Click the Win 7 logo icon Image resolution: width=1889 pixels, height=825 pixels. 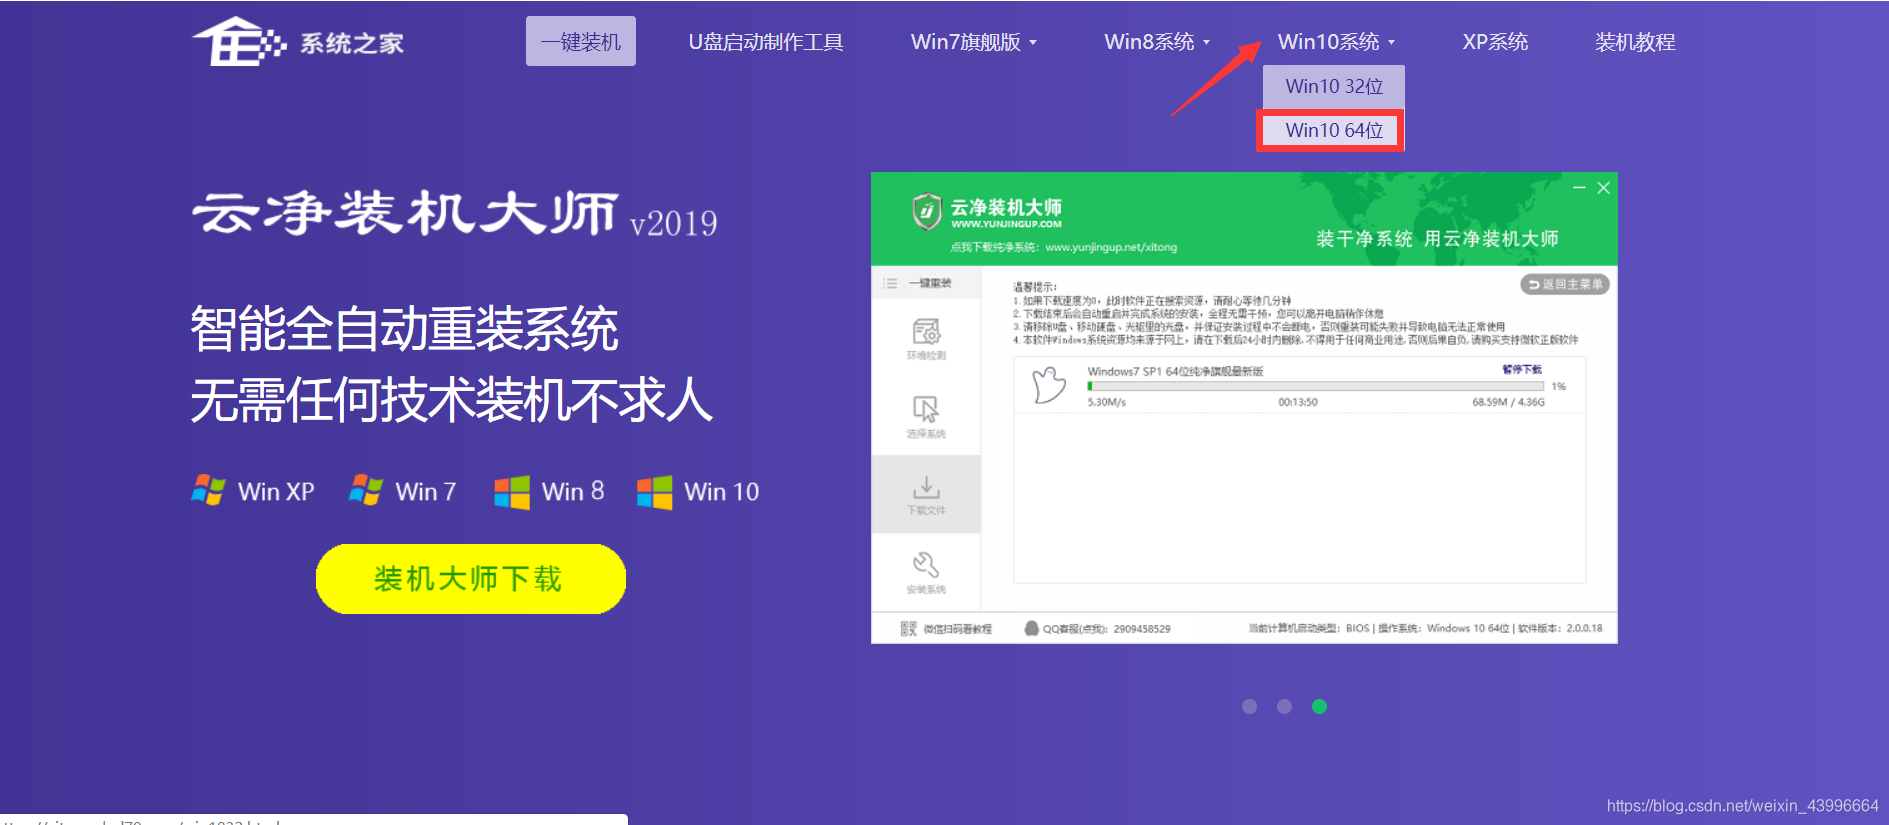tap(366, 490)
